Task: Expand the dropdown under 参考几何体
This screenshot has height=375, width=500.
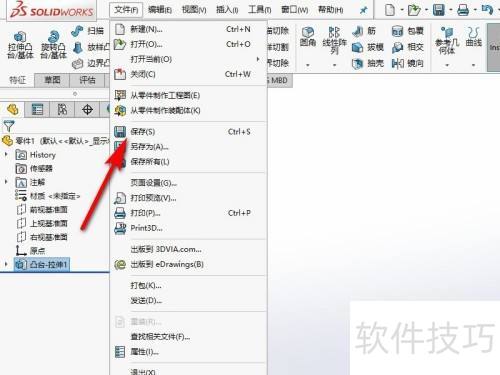Action: click(x=447, y=65)
